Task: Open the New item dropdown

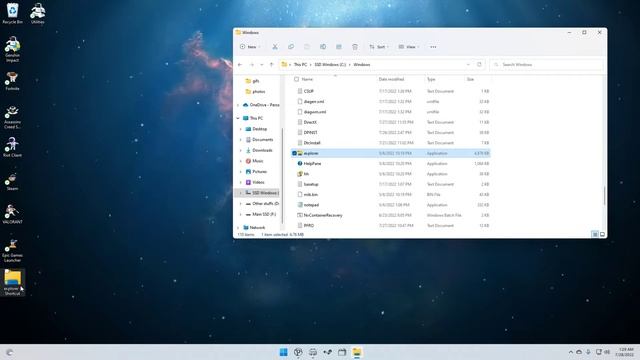Action: 250,47
